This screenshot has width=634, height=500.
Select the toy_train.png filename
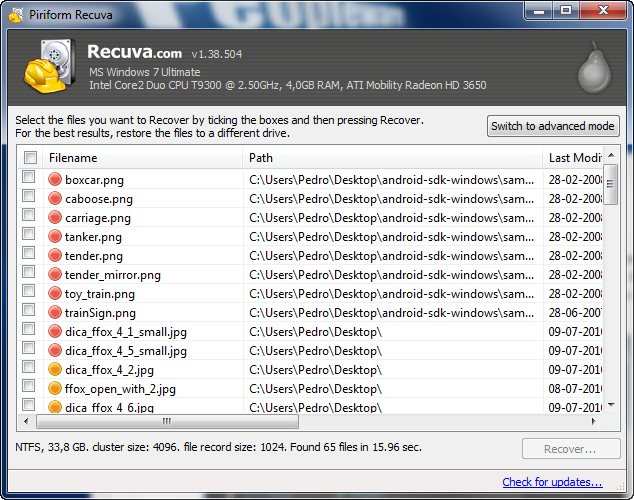[99, 294]
